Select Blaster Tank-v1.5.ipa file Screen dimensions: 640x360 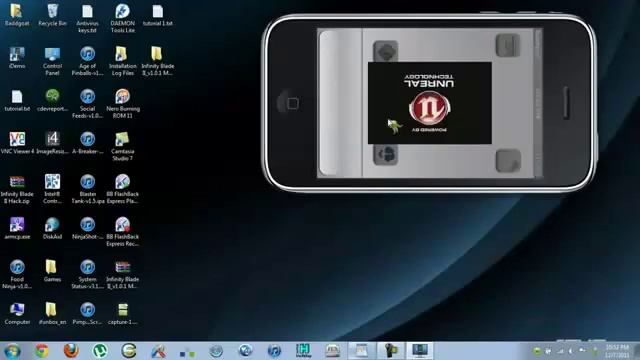click(87, 189)
